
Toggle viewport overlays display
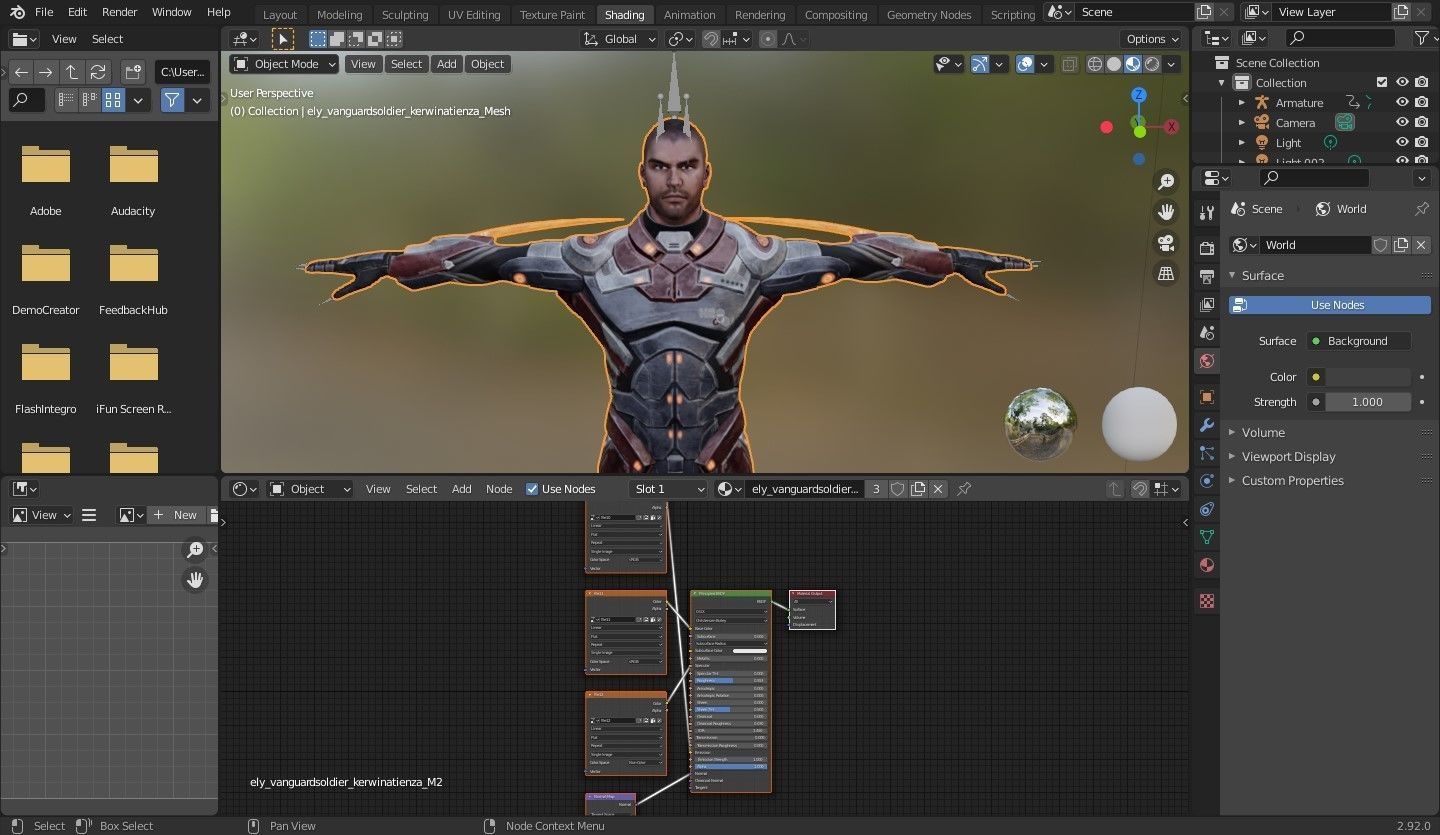[x=1025, y=64]
